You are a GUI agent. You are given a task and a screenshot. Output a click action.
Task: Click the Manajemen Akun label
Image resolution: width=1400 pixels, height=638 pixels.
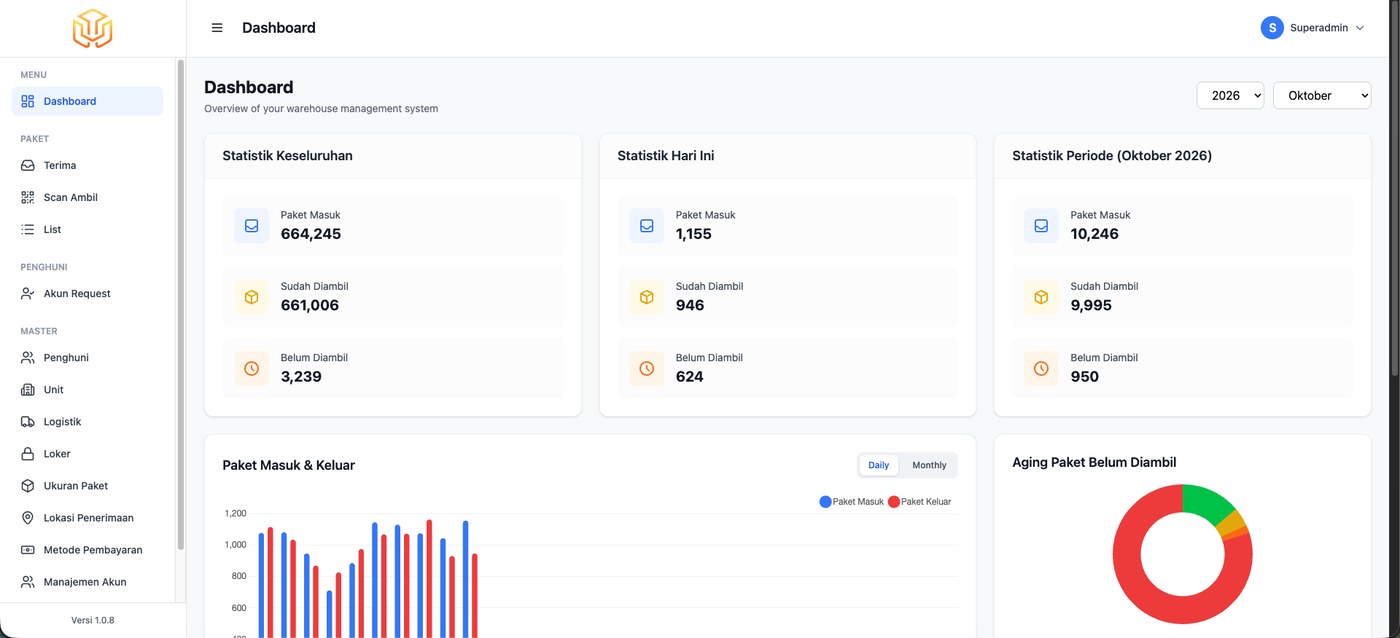(x=85, y=581)
